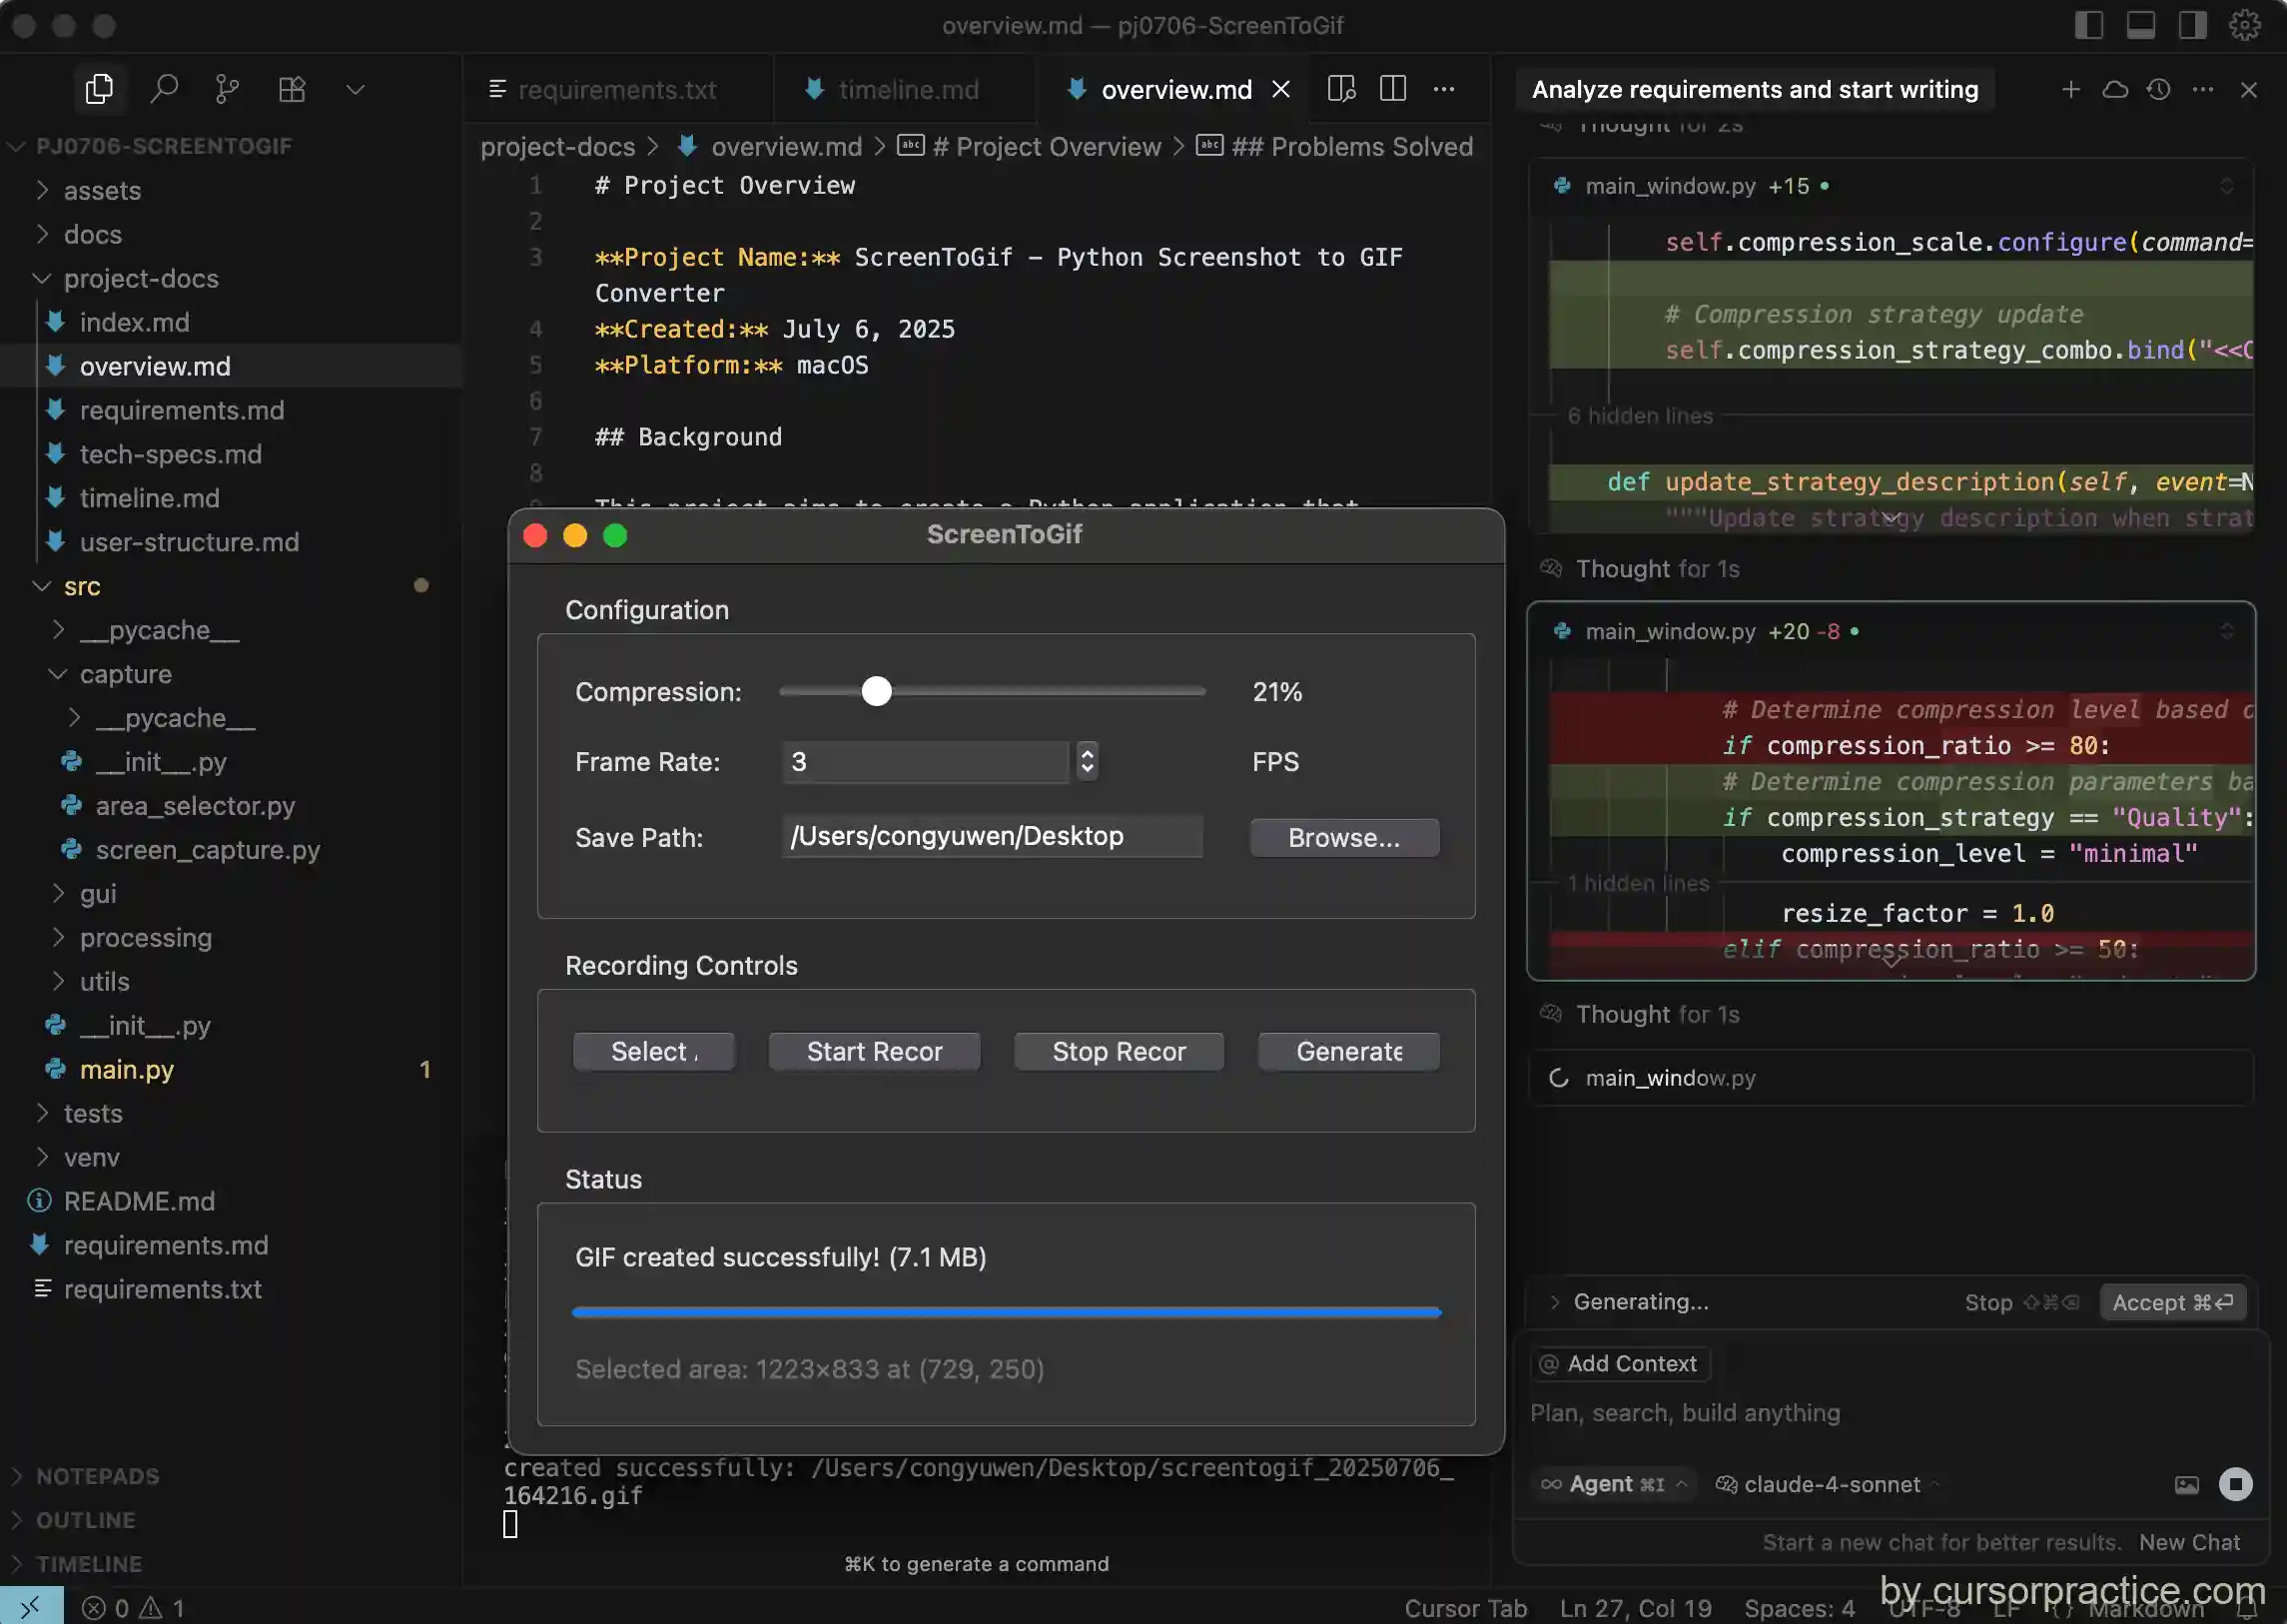Image resolution: width=2287 pixels, height=1624 pixels.
Task: Click the Browse... button
Action: (1344, 837)
